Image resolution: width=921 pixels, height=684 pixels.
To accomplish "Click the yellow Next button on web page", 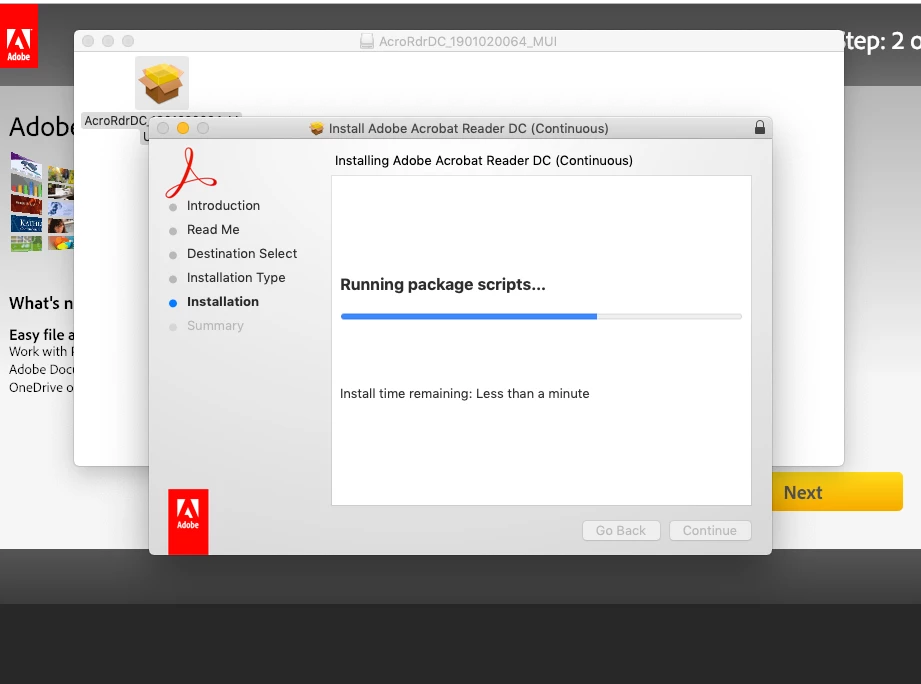I will (837, 492).
